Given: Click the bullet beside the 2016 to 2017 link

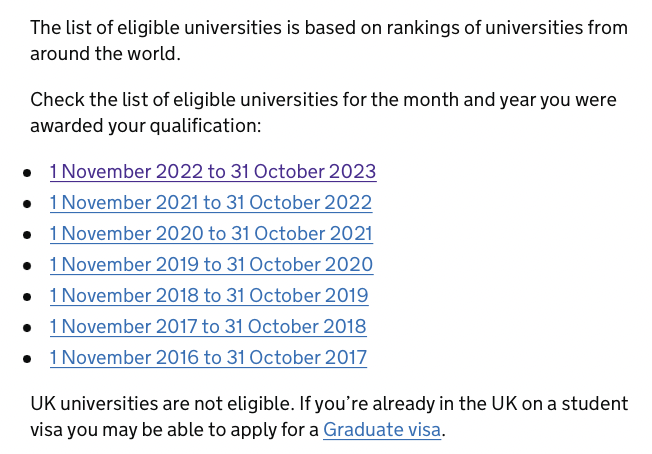Looking at the screenshot, I should click(27, 359).
